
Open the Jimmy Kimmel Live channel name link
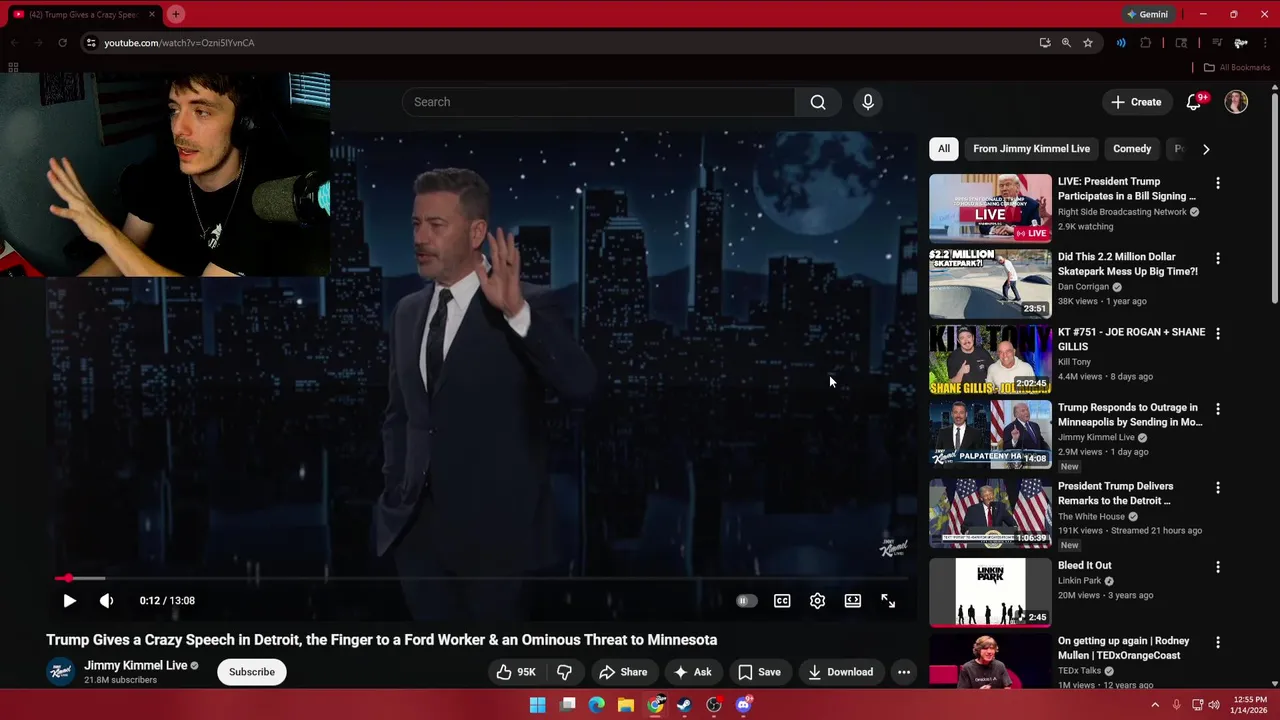pyautogui.click(x=136, y=665)
